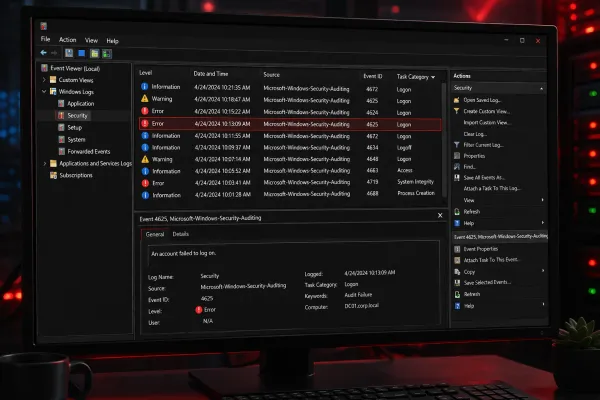Screen dimensions: 600x400
Task: Select the Logoff event with ID 4634
Action: coord(290,147)
